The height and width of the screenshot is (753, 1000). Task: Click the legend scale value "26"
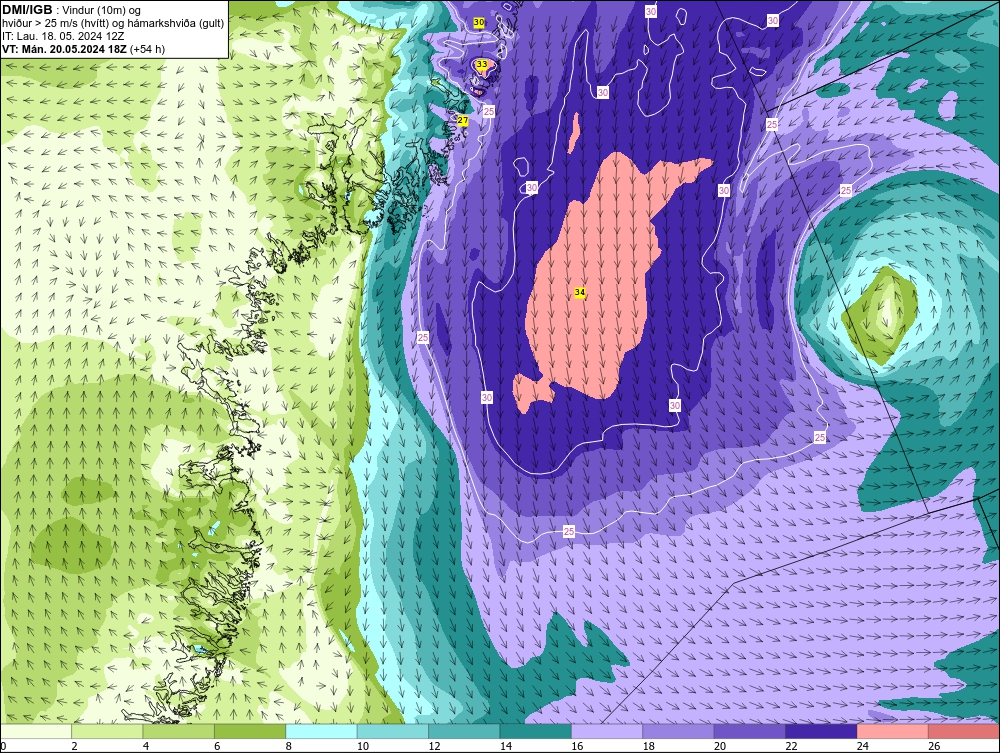pyautogui.click(x=934, y=746)
